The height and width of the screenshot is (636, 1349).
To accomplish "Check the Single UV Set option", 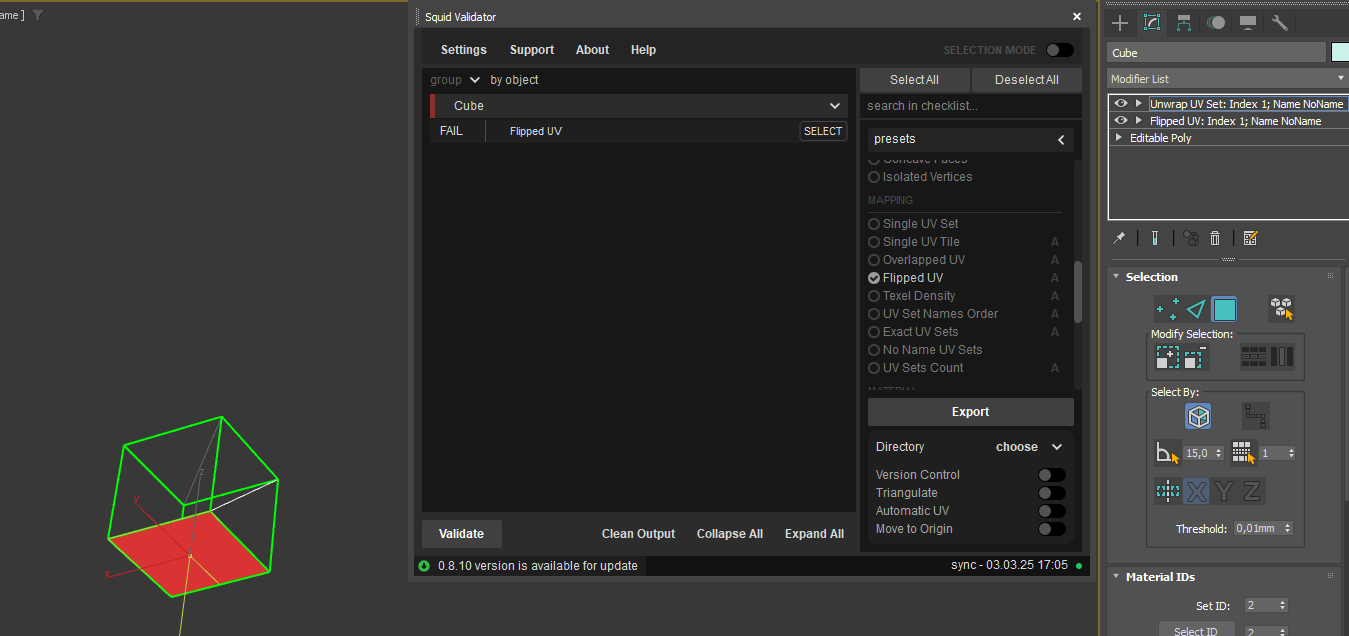I will pos(874,224).
